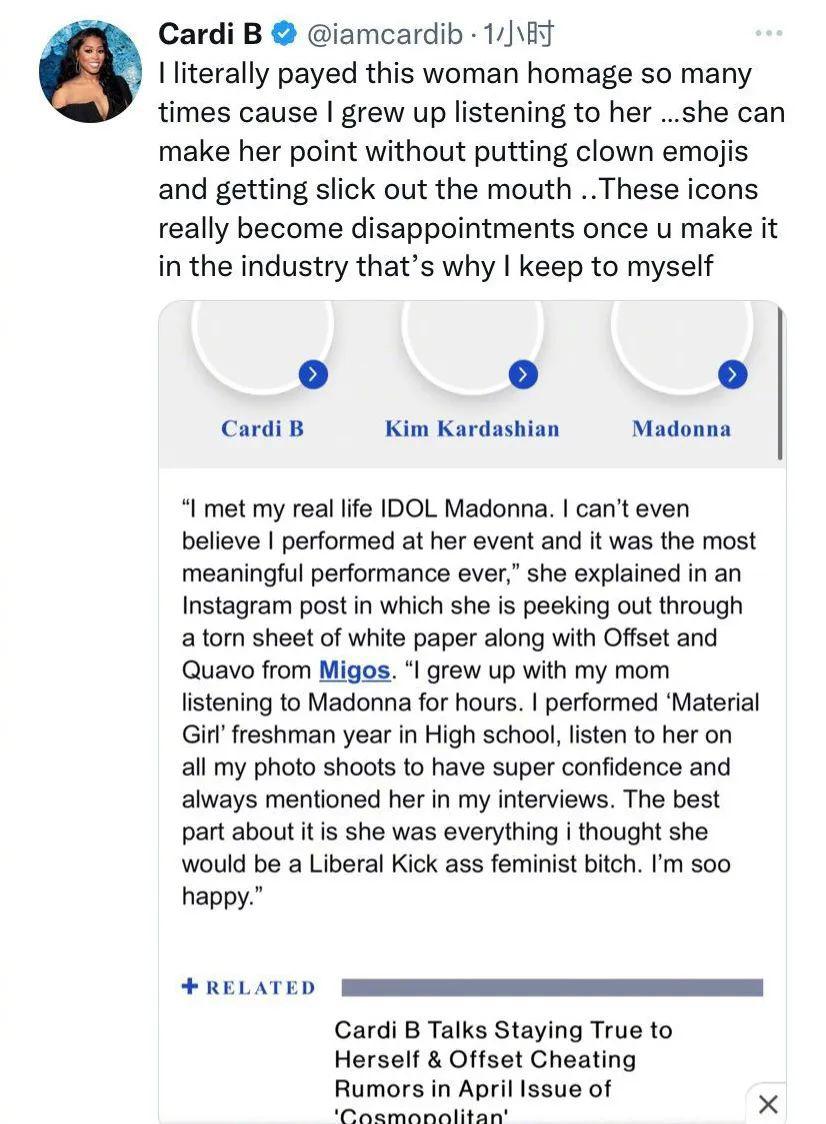Expand the plus icon beside RELATED
The width and height of the screenshot is (826, 1124).
pyautogui.click(x=189, y=986)
